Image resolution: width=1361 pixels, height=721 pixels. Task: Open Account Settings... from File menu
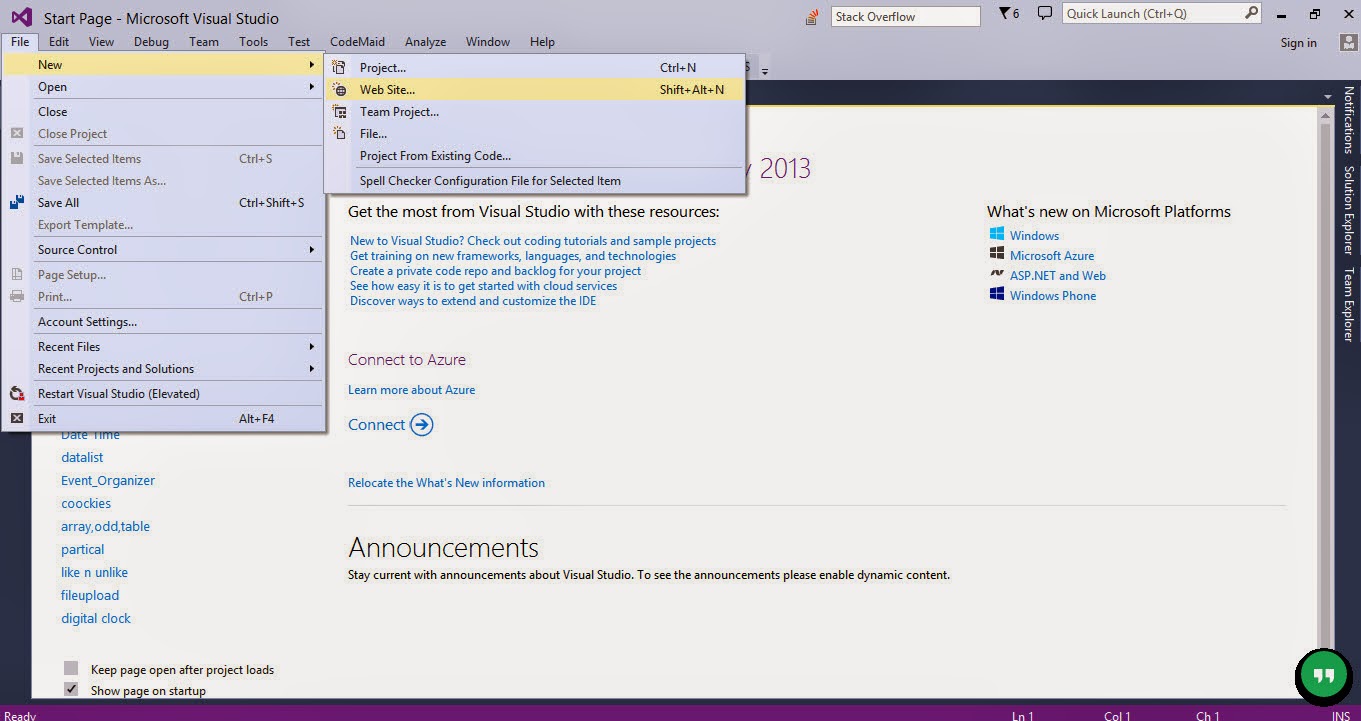point(164,321)
